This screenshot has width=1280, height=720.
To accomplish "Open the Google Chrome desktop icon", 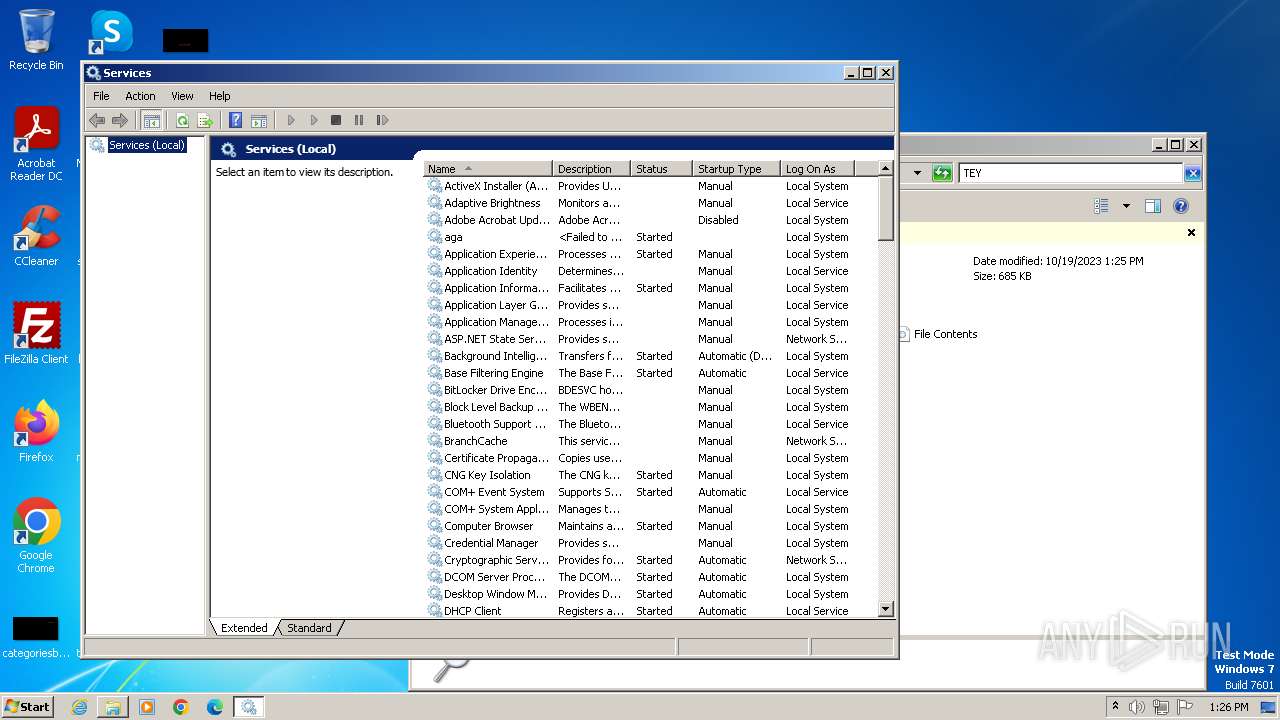I will (36, 535).
